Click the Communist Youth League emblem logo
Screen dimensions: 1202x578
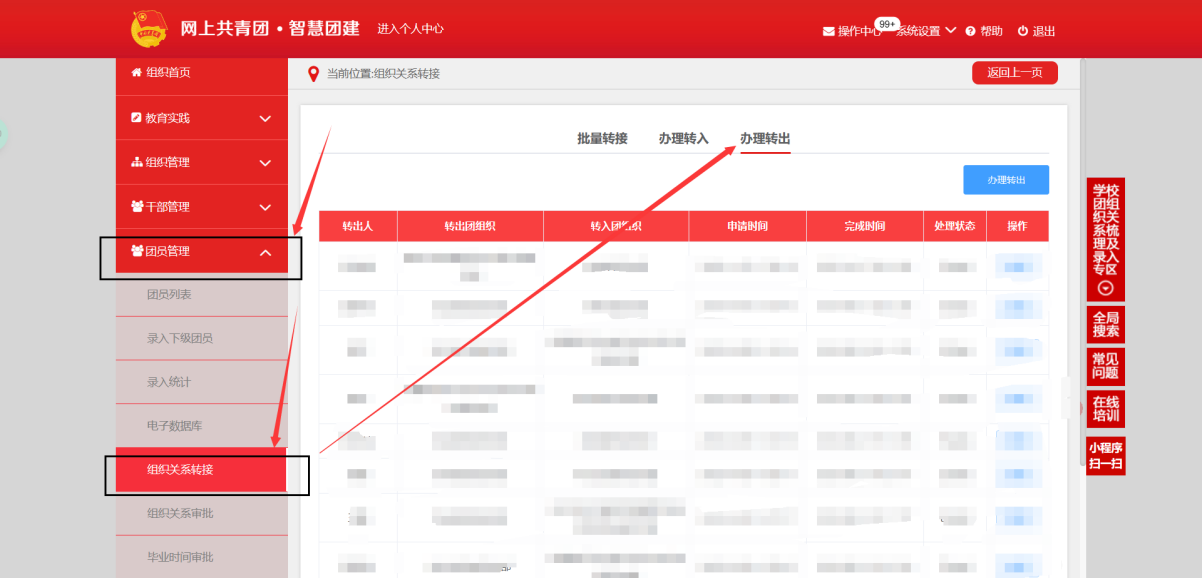tap(151, 29)
